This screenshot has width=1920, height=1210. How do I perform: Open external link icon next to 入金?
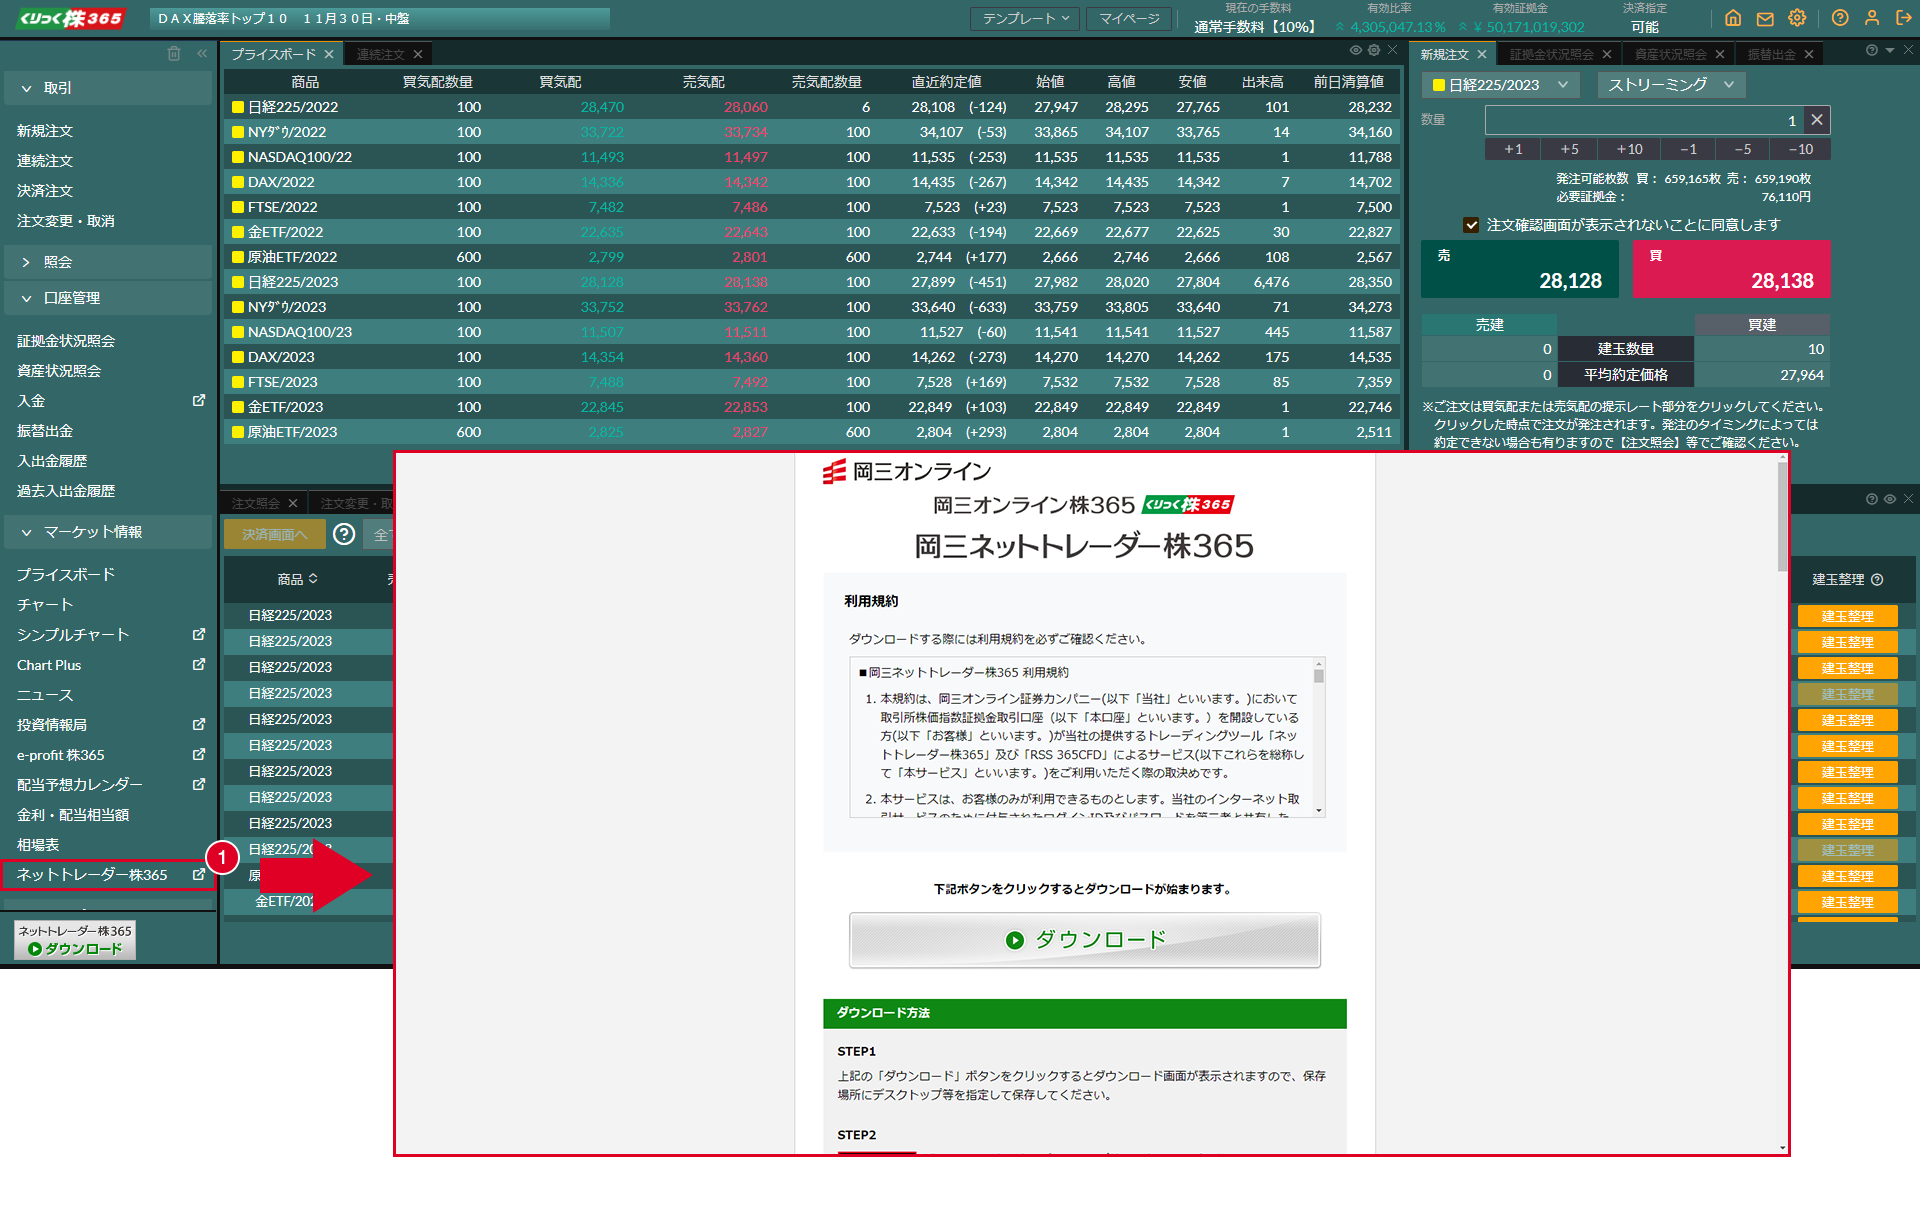199,400
